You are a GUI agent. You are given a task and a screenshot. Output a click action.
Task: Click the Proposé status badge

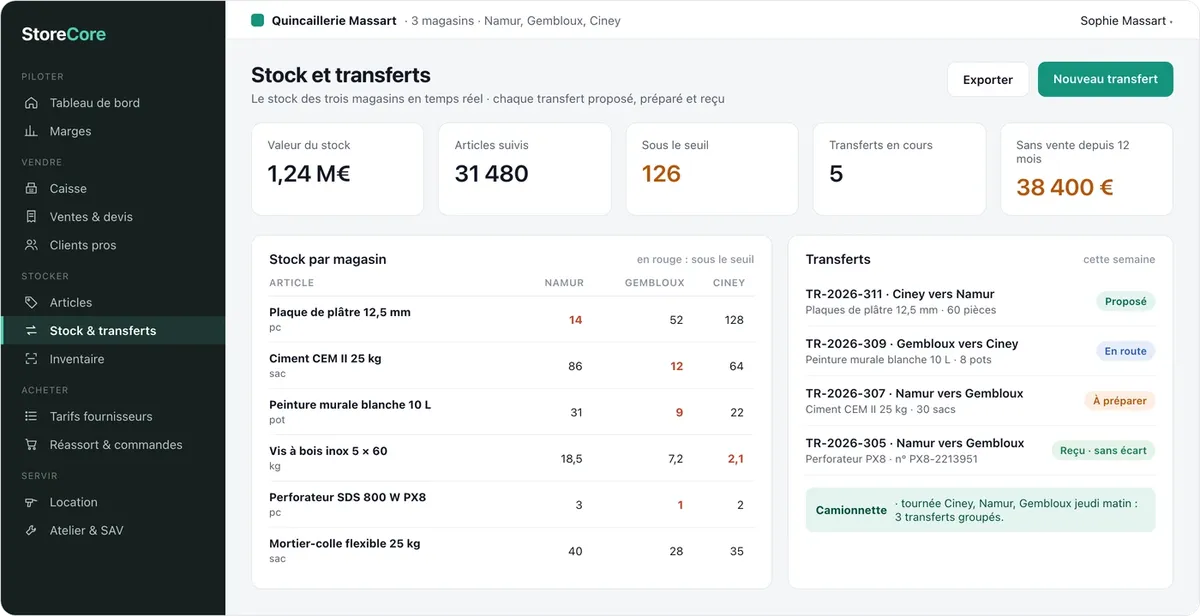(1126, 301)
